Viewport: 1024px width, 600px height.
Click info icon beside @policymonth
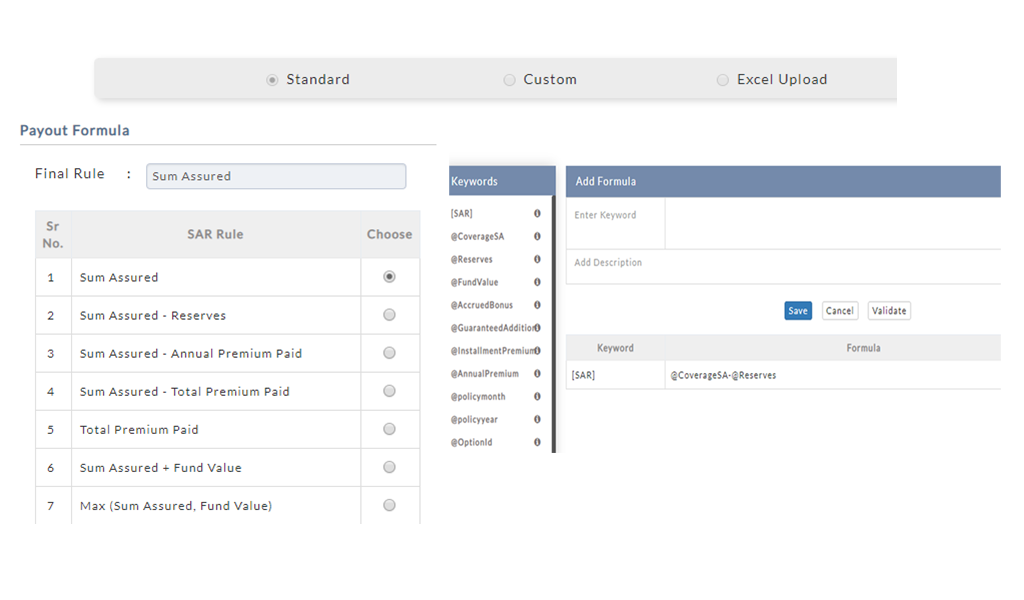click(x=537, y=397)
